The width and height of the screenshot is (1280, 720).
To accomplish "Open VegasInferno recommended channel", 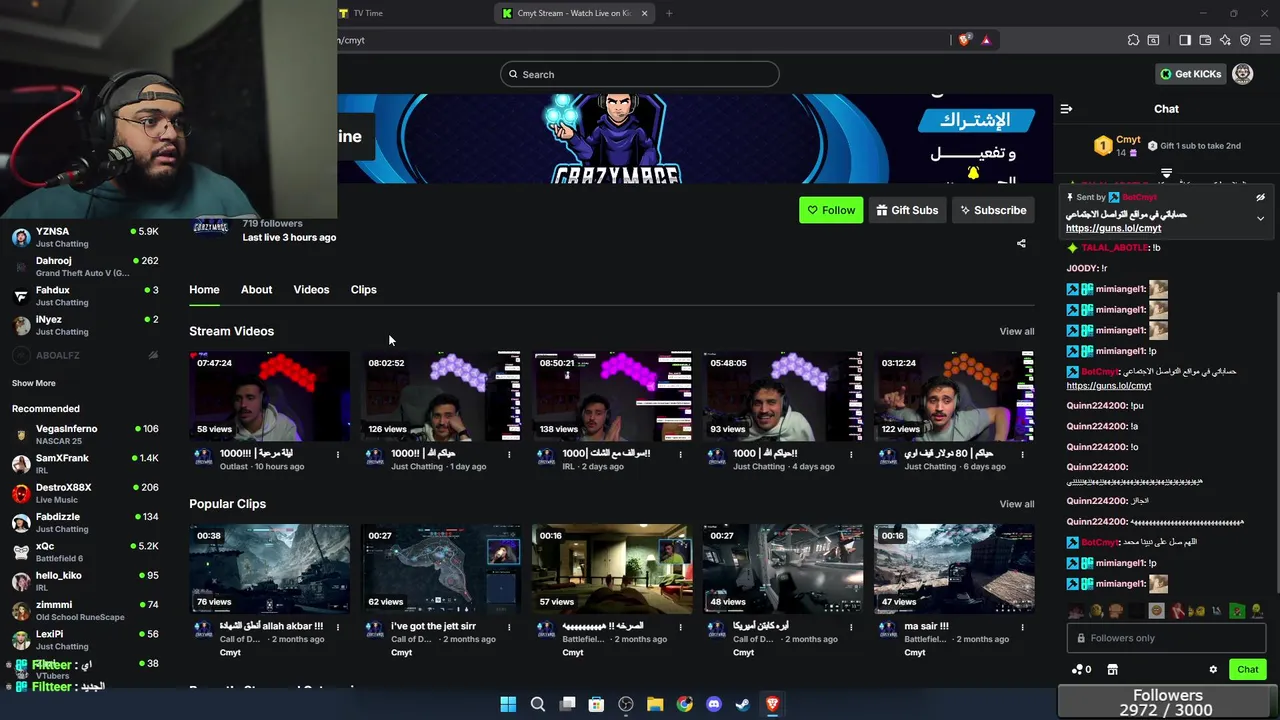I will click(x=85, y=434).
